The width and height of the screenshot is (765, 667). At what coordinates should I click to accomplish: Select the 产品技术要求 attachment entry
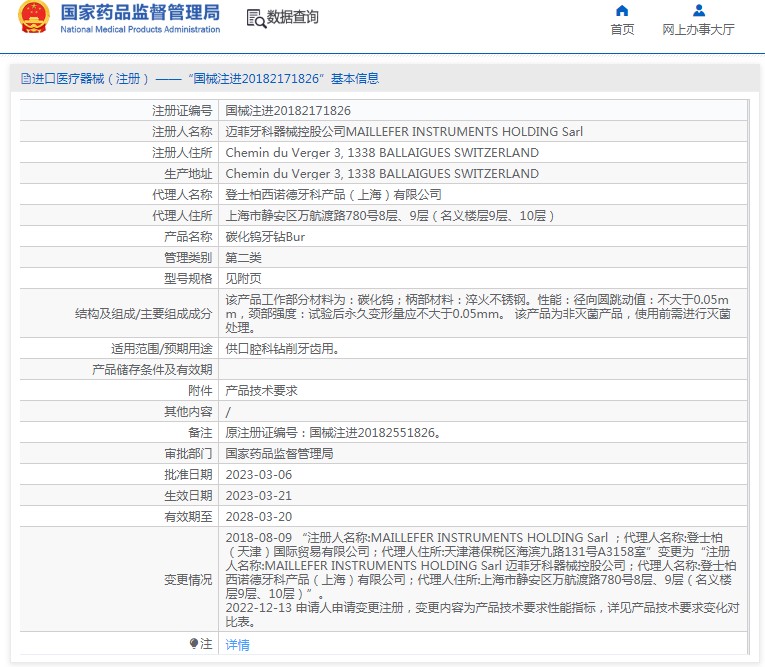[262, 391]
